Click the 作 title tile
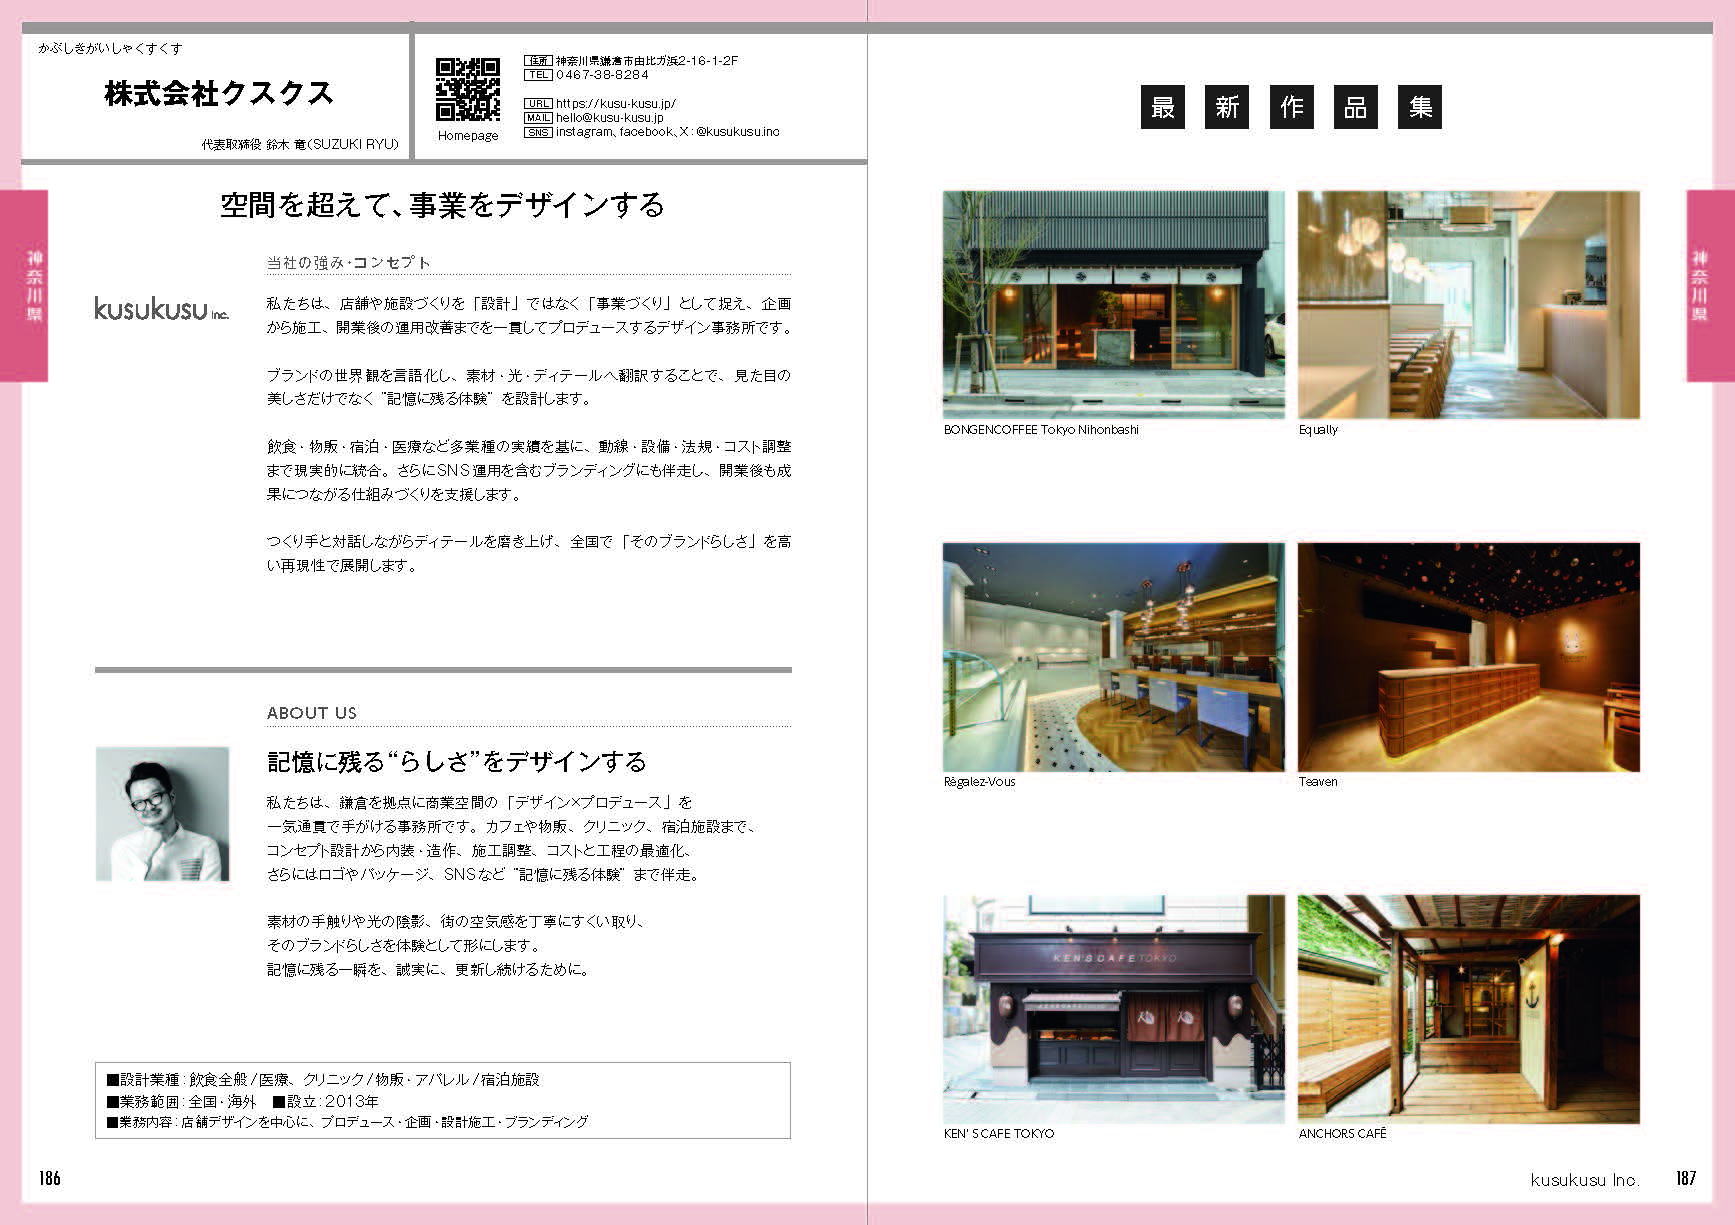1735x1225 pixels. click(x=1291, y=107)
